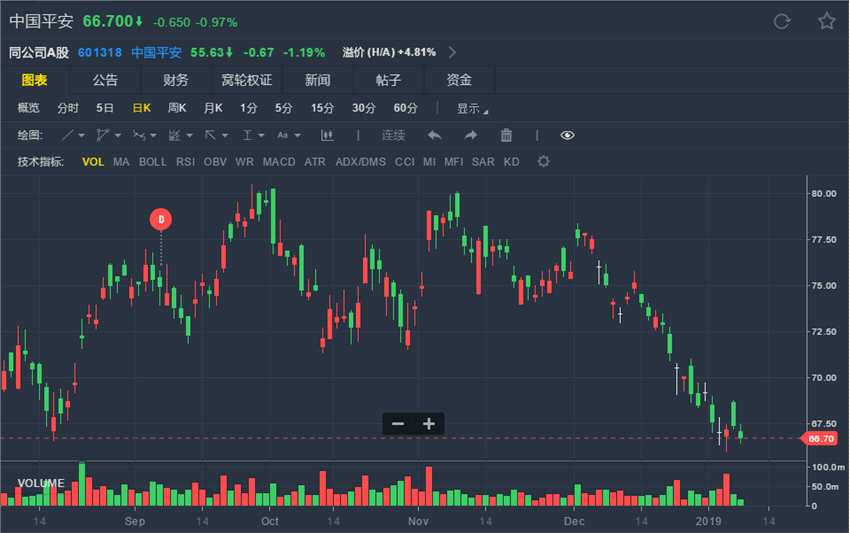Open the 新闻 news tab
The width and height of the screenshot is (850, 533).
[x=318, y=80]
